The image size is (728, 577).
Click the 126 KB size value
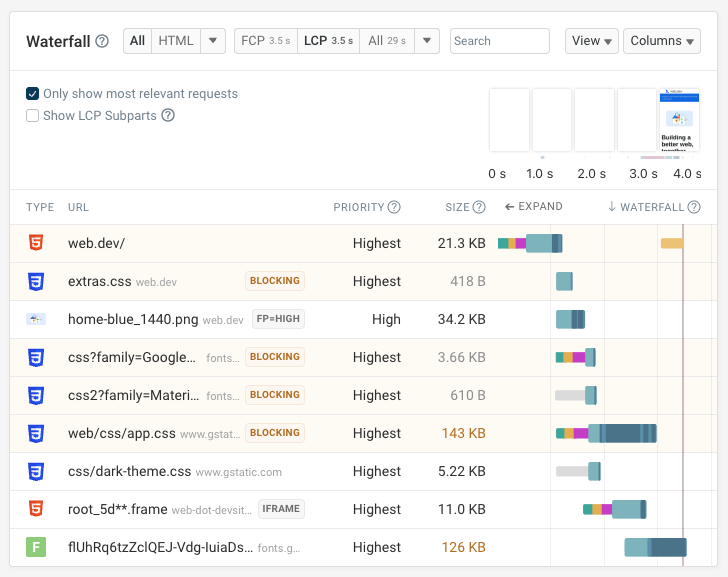(x=463, y=547)
